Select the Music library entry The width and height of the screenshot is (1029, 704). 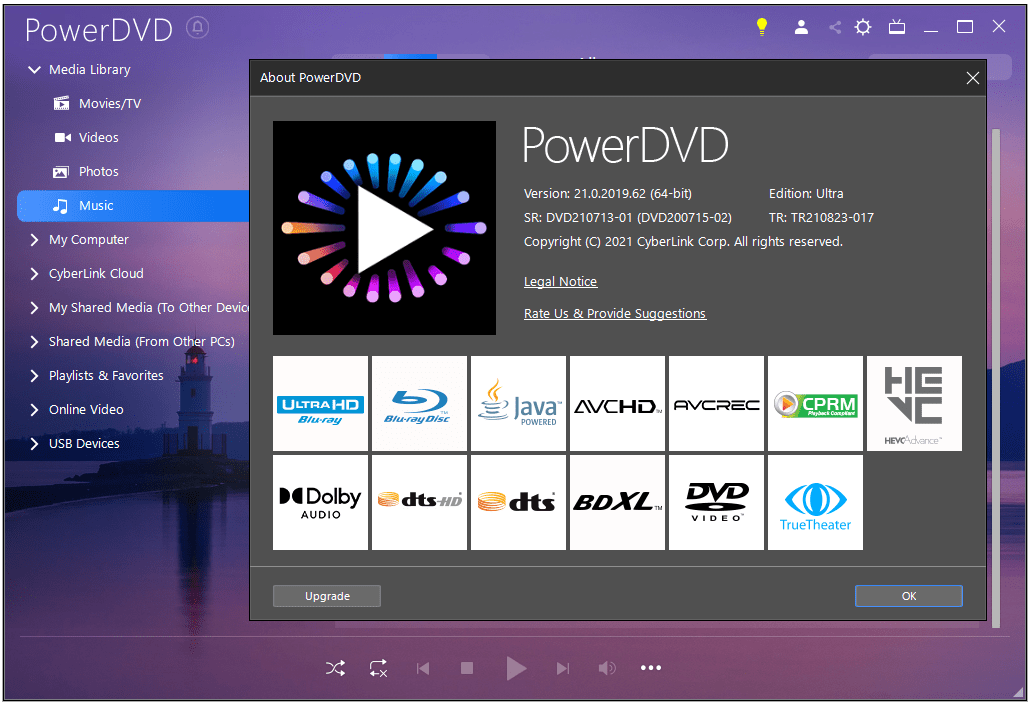[x=133, y=206]
